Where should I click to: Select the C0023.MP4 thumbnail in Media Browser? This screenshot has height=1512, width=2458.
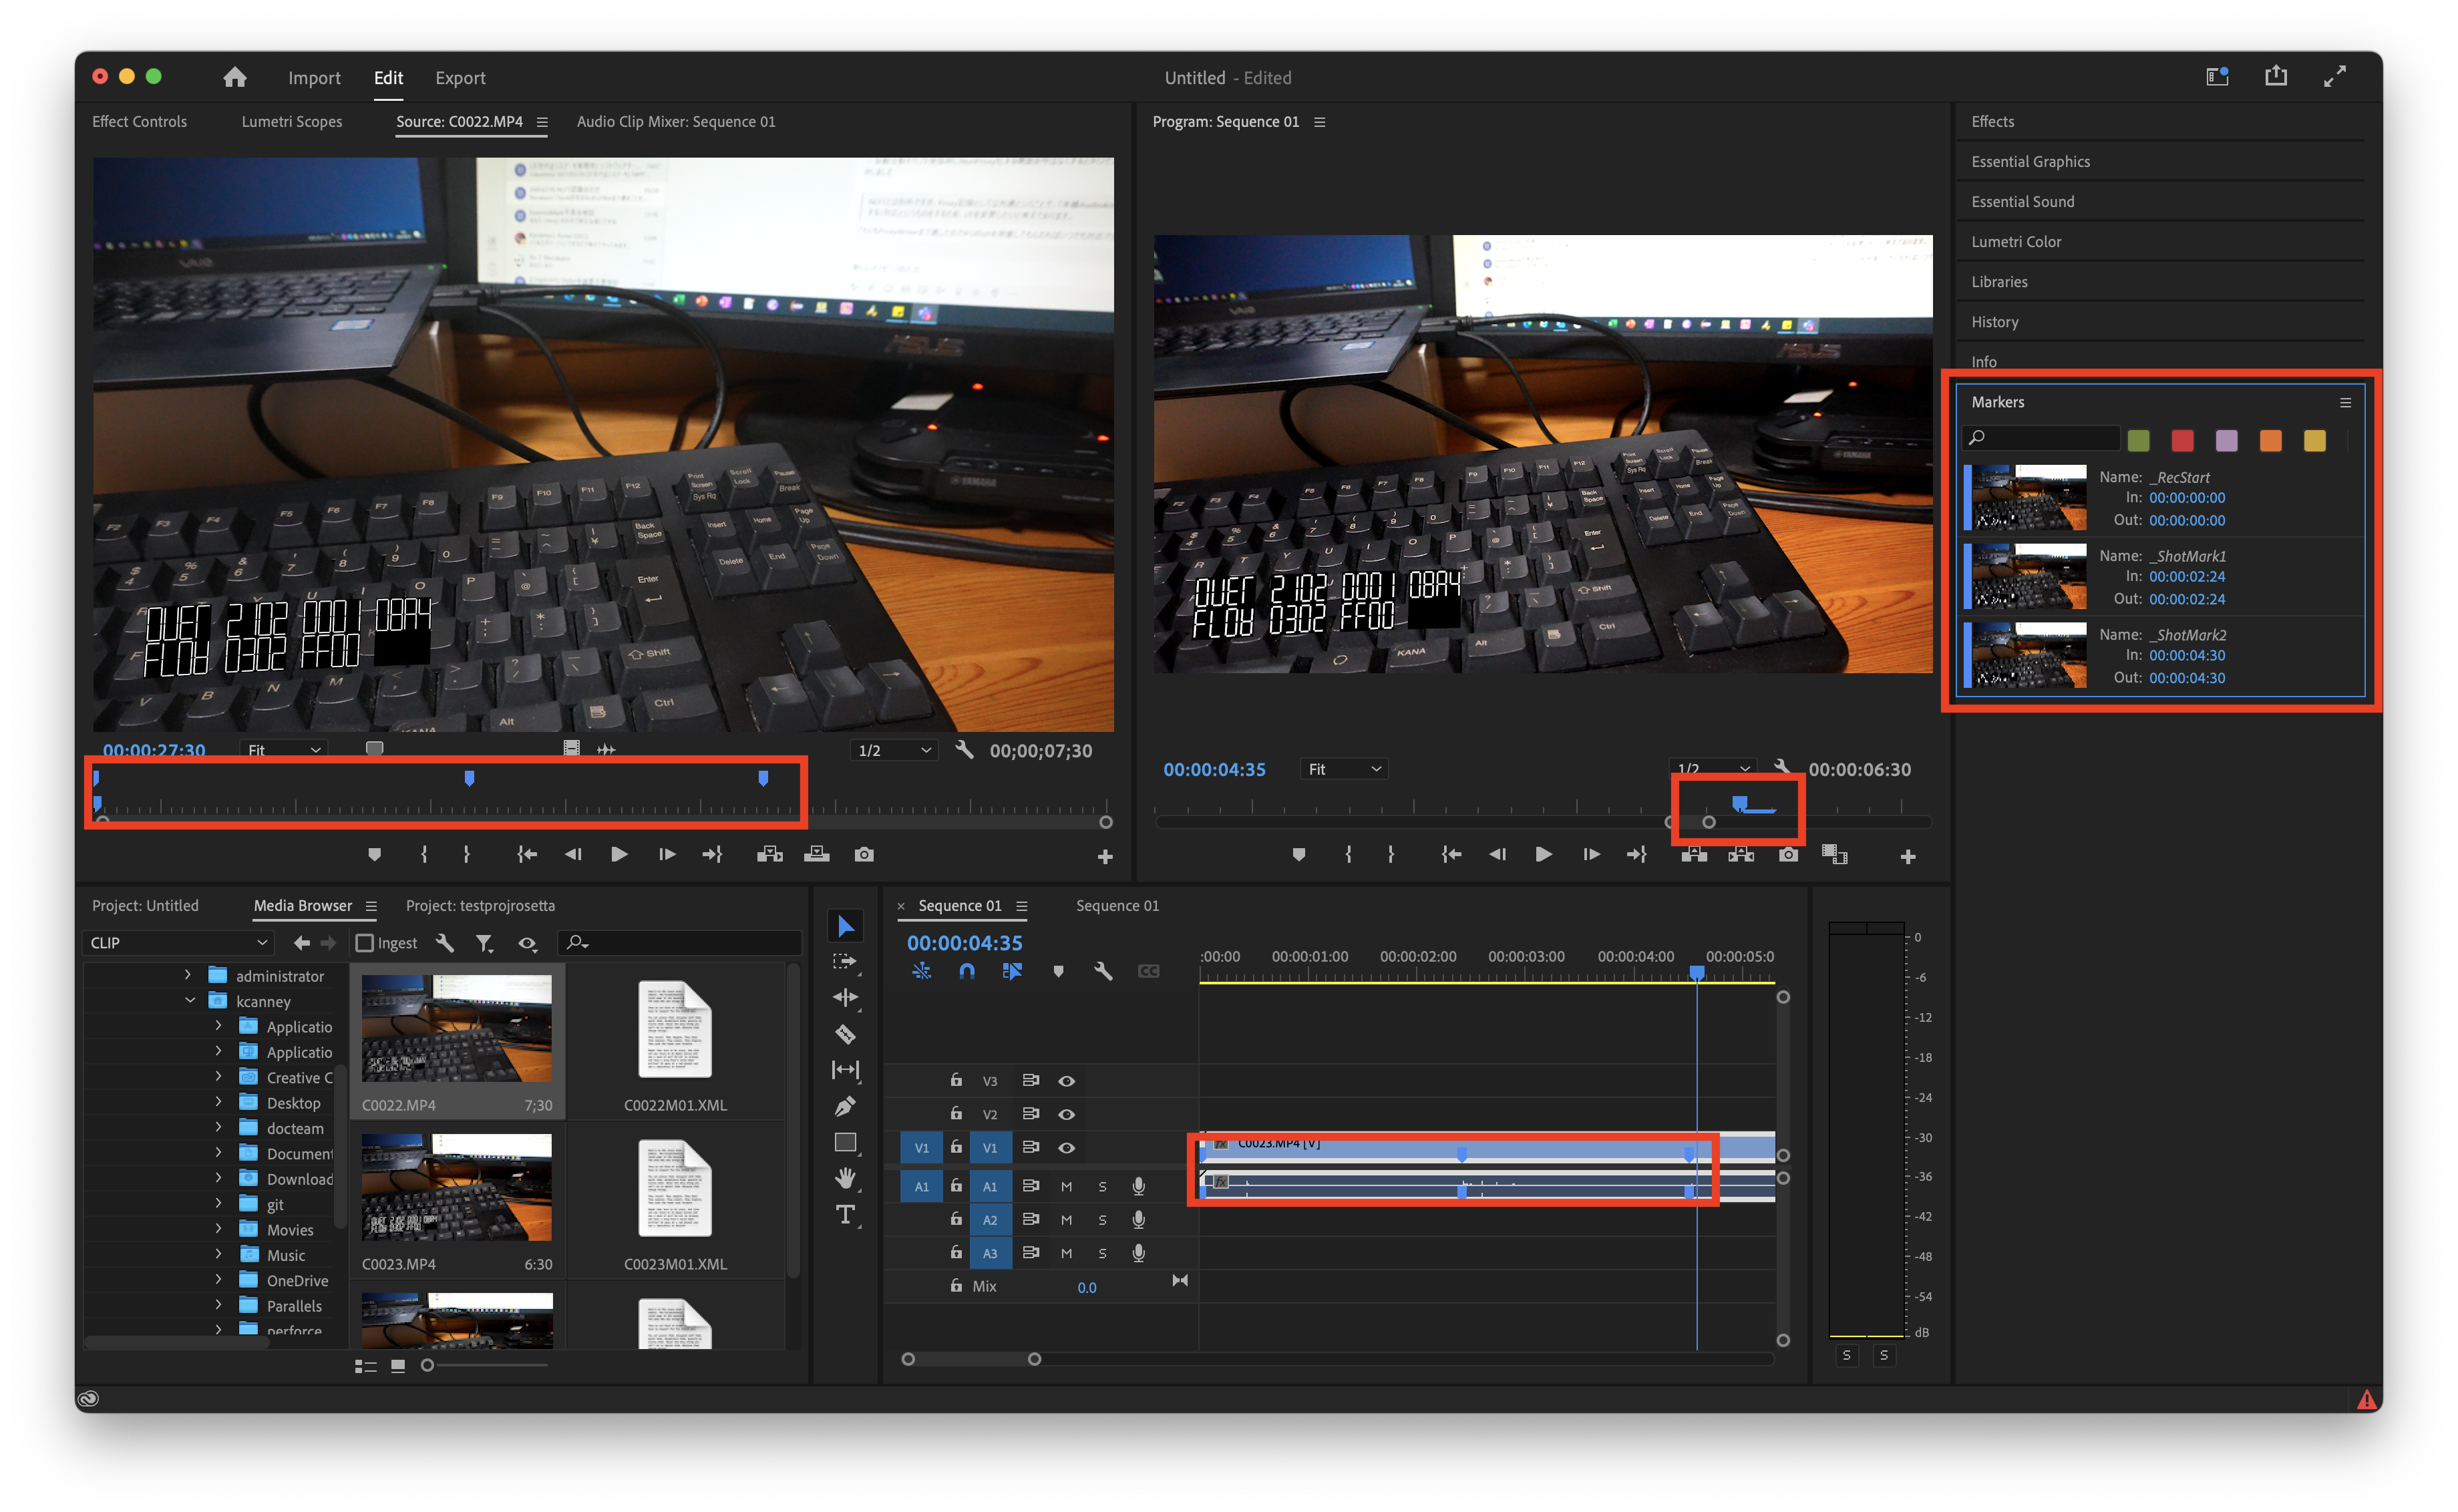[x=456, y=1188]
